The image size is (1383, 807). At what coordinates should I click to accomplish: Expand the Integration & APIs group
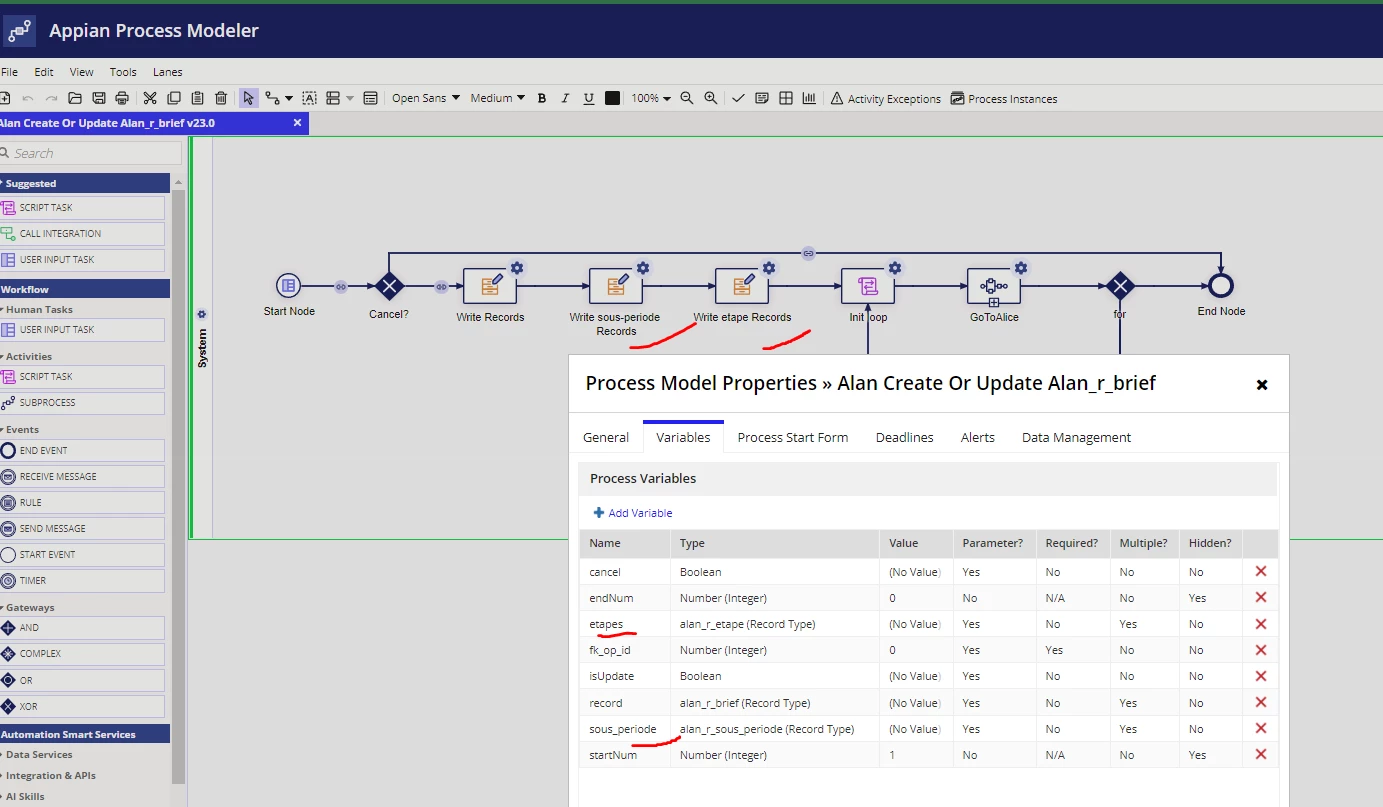pyautogui.click(x=50, y=775)
